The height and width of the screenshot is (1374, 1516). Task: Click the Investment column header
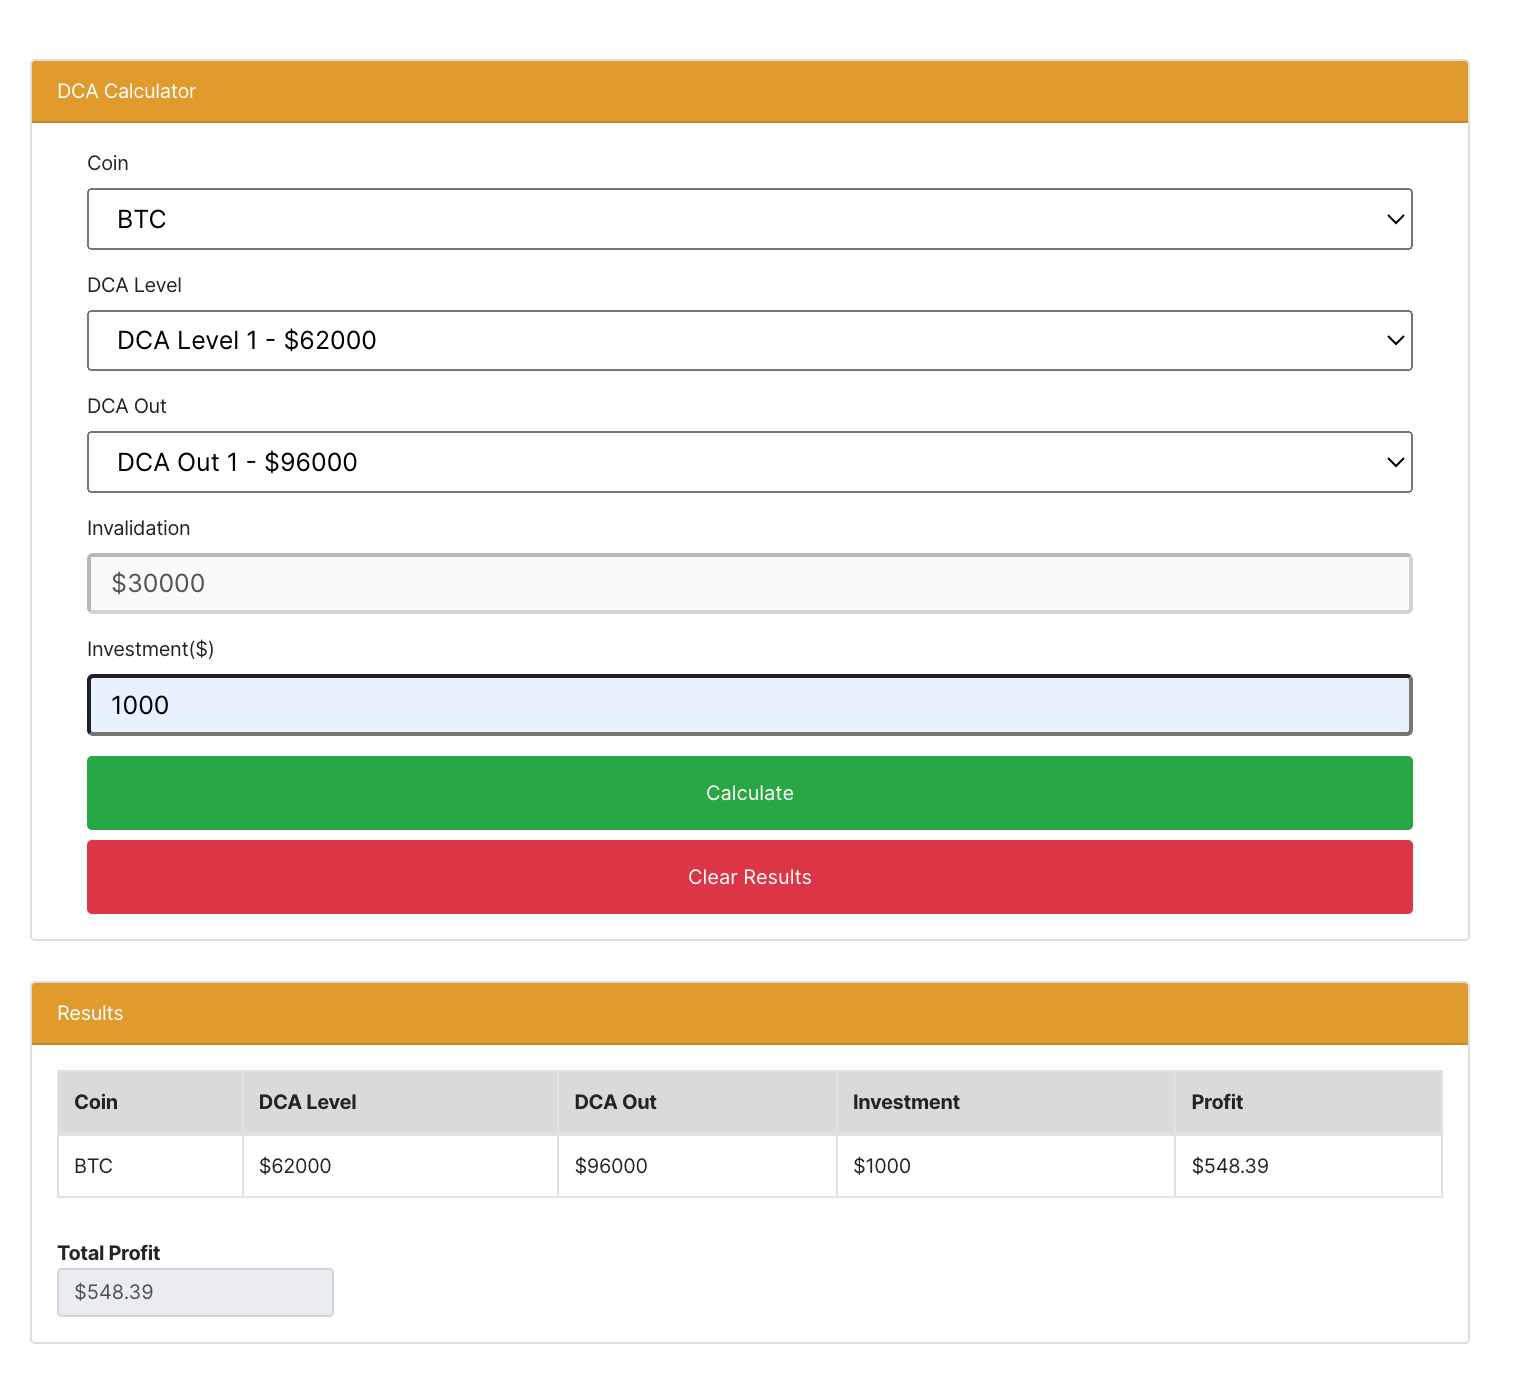(1005, 1102)
